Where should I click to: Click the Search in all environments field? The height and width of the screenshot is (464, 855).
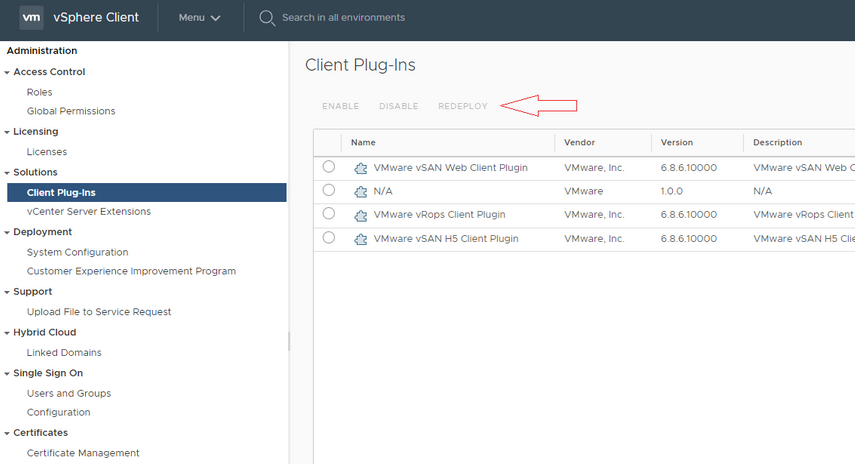tap(344, 17)
